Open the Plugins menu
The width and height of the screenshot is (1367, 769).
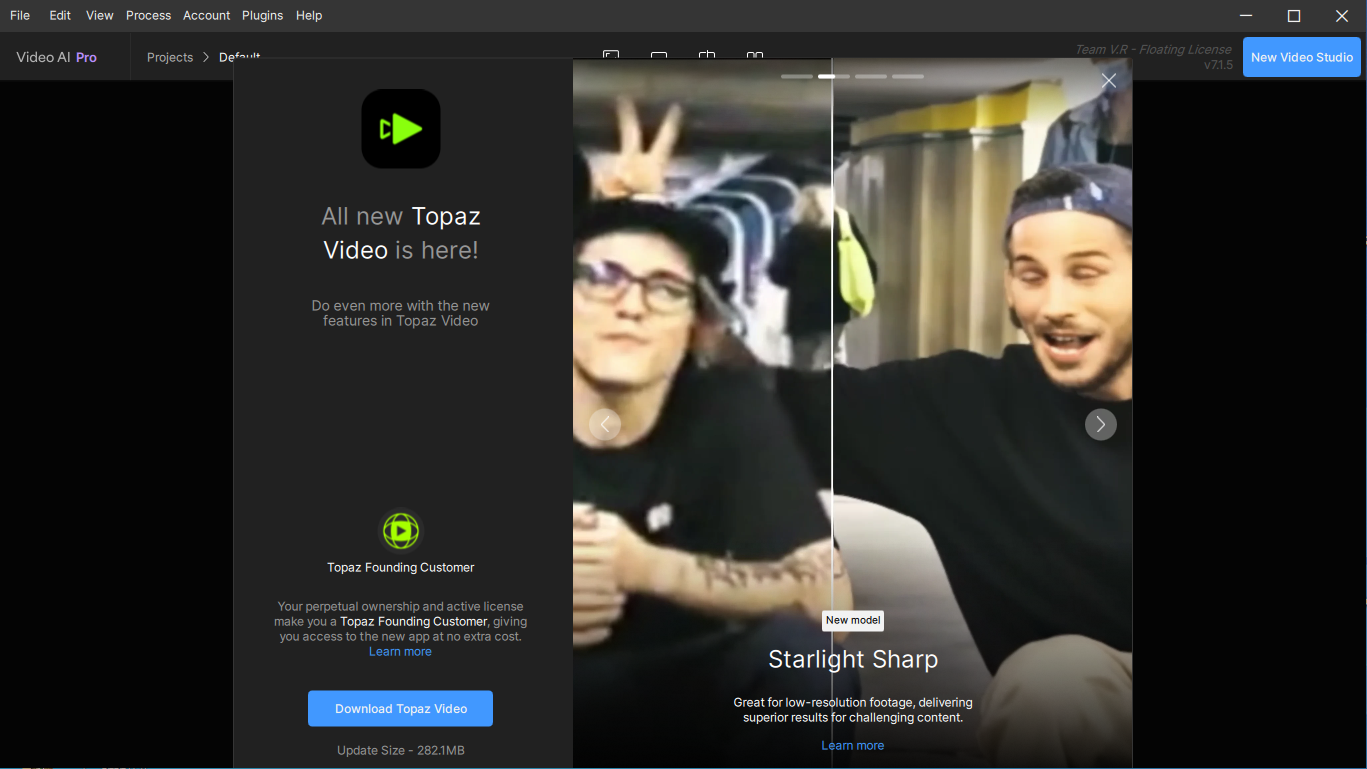[x=263, y=15]
